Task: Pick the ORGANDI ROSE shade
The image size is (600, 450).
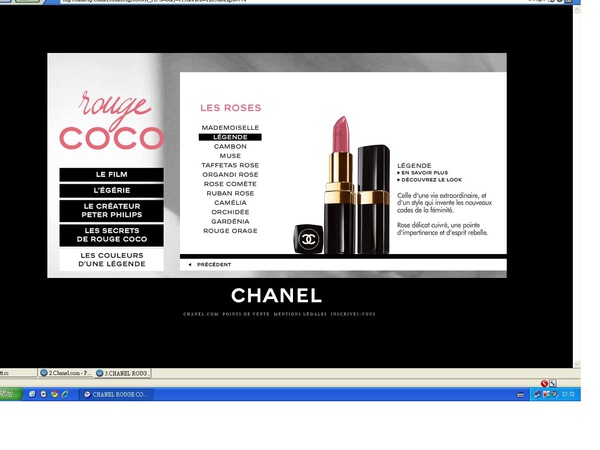Action: (x=230, y=174)
